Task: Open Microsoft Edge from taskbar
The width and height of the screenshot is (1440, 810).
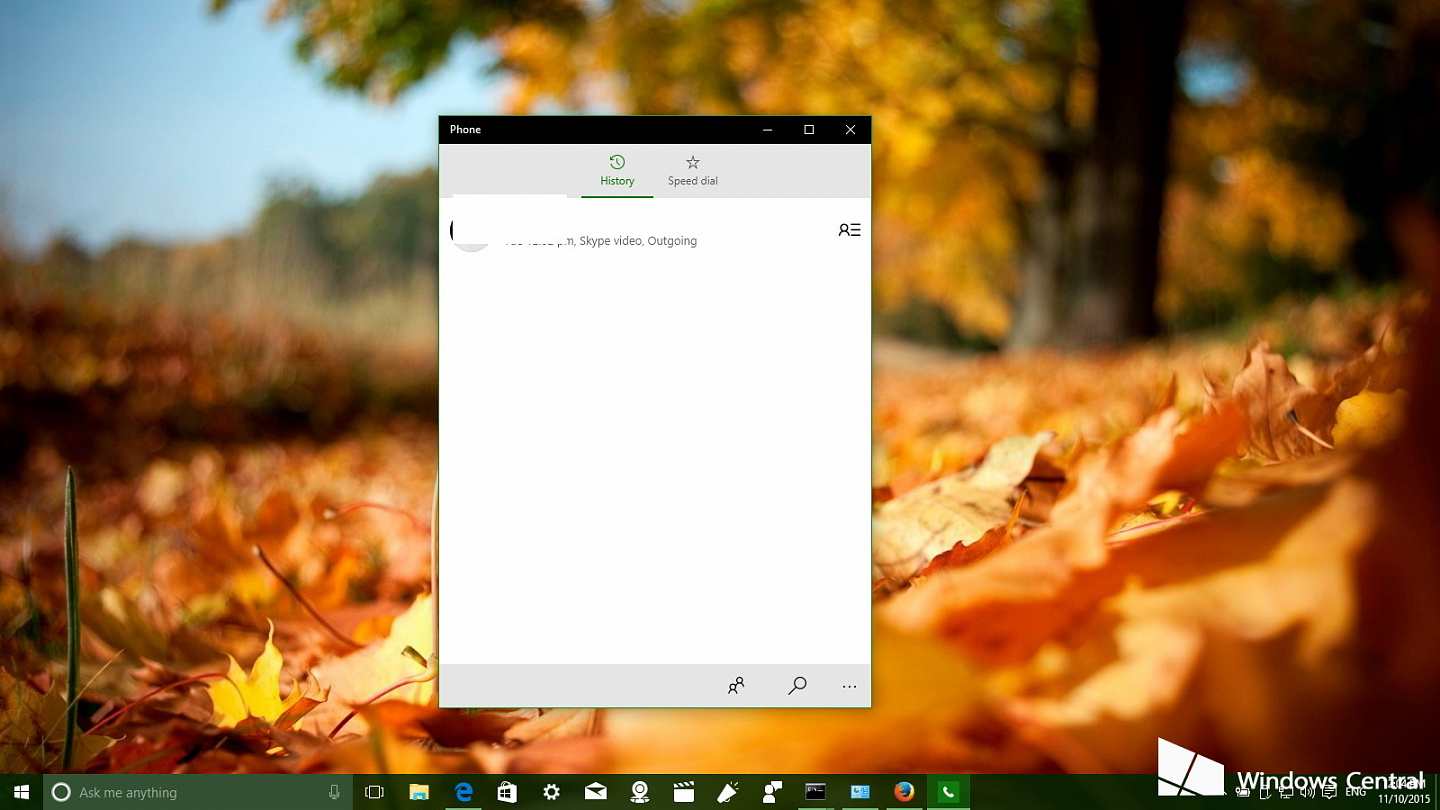Action: pos(464,792)
